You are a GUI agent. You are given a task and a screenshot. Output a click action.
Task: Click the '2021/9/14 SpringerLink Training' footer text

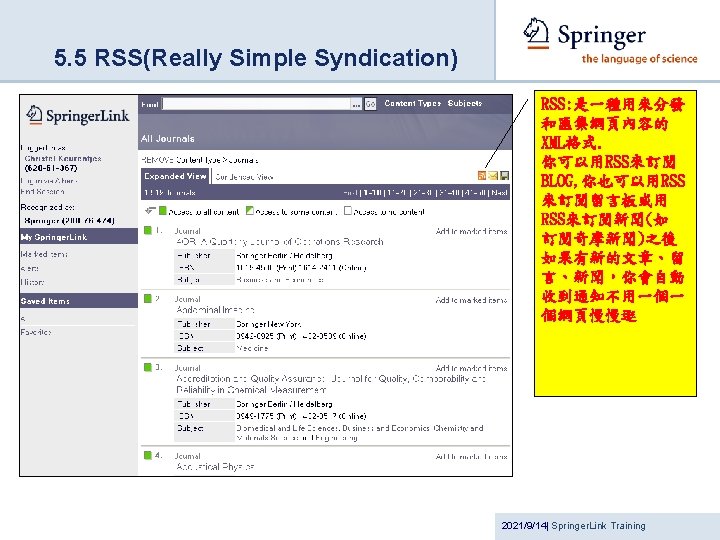(574, 525)
